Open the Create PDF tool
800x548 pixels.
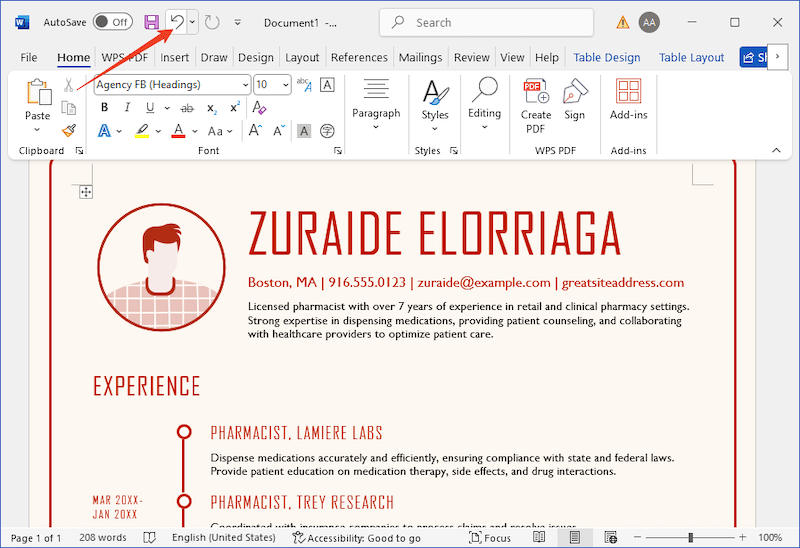click(x=536, y=103)
